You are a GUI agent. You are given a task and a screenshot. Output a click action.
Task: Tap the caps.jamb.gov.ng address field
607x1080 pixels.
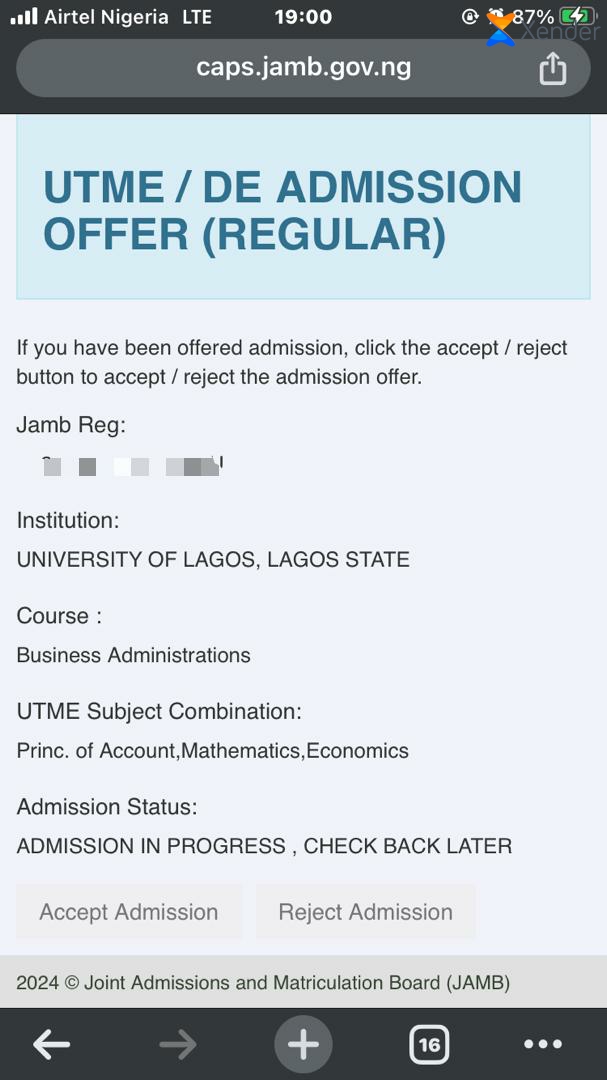pos(303,68)
